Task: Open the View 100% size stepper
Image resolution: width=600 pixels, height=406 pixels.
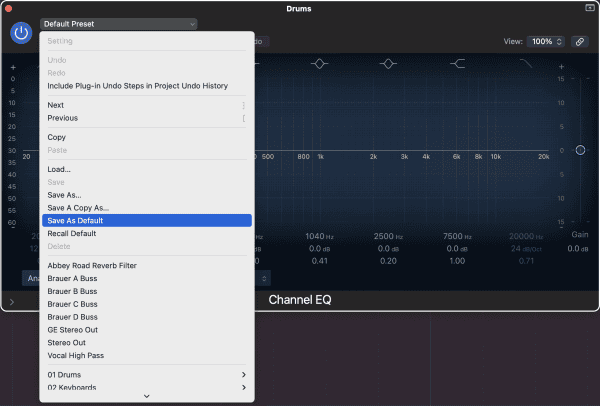Action: click(546, 41)
